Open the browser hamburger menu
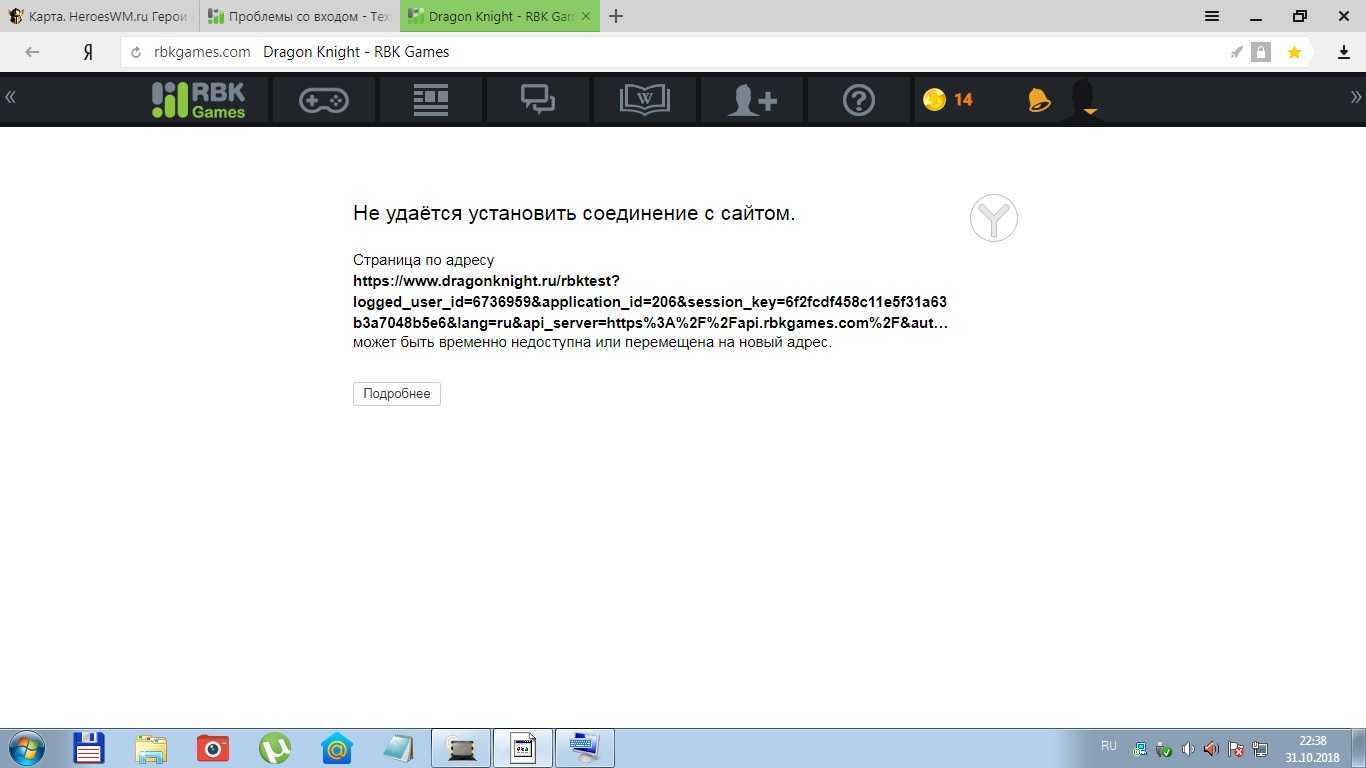This screenshot has height=768, width=1366. (x=1212, y=16)
